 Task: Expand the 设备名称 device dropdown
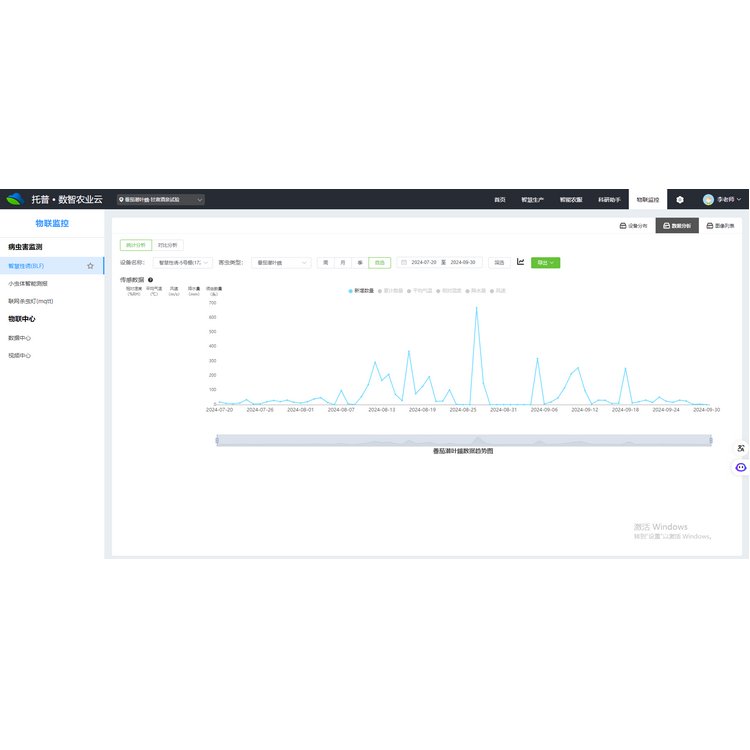(182, 262)
